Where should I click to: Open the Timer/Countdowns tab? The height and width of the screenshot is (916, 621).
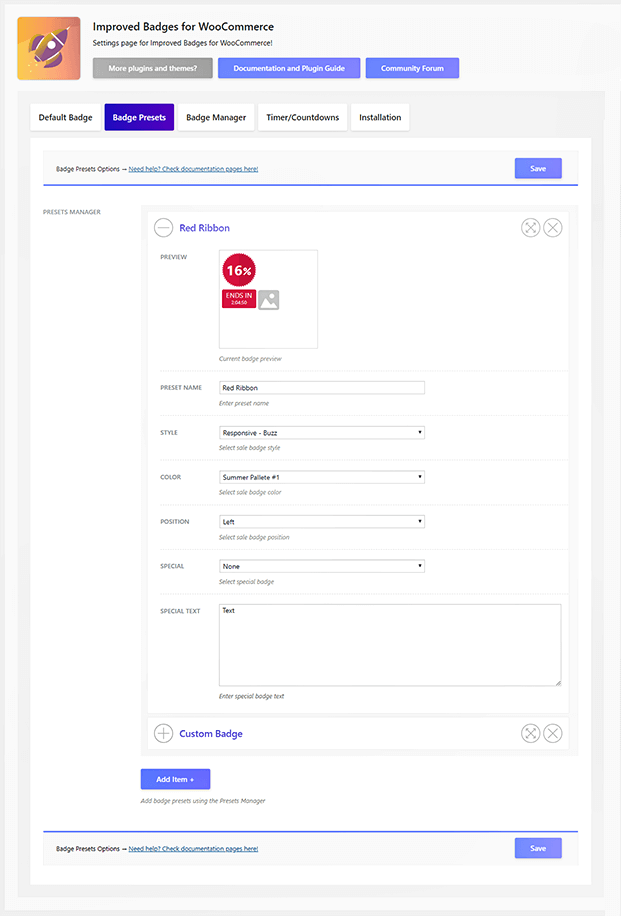302,118
